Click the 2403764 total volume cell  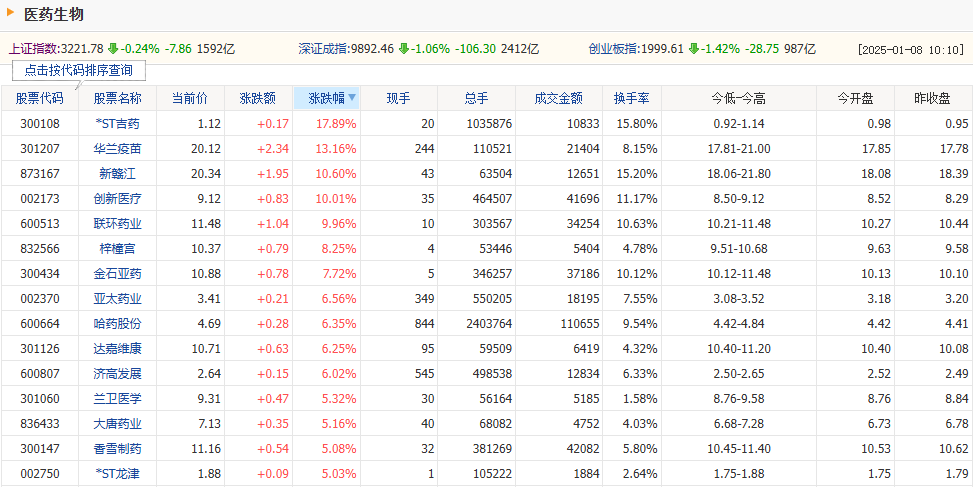click(x=489, y=324)
